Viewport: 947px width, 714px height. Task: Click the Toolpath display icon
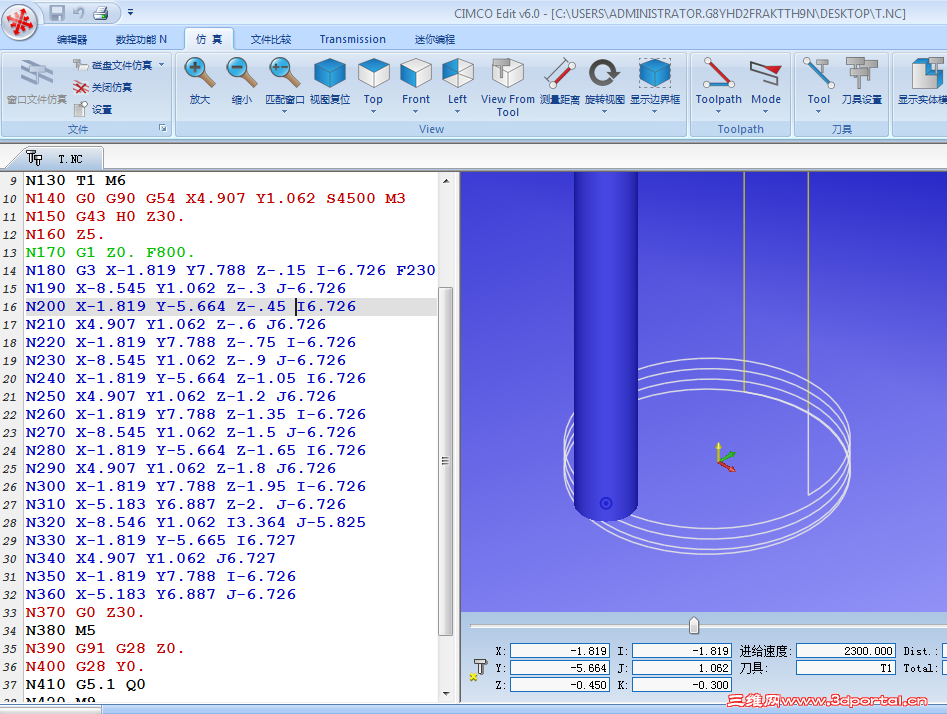point(718,73)
